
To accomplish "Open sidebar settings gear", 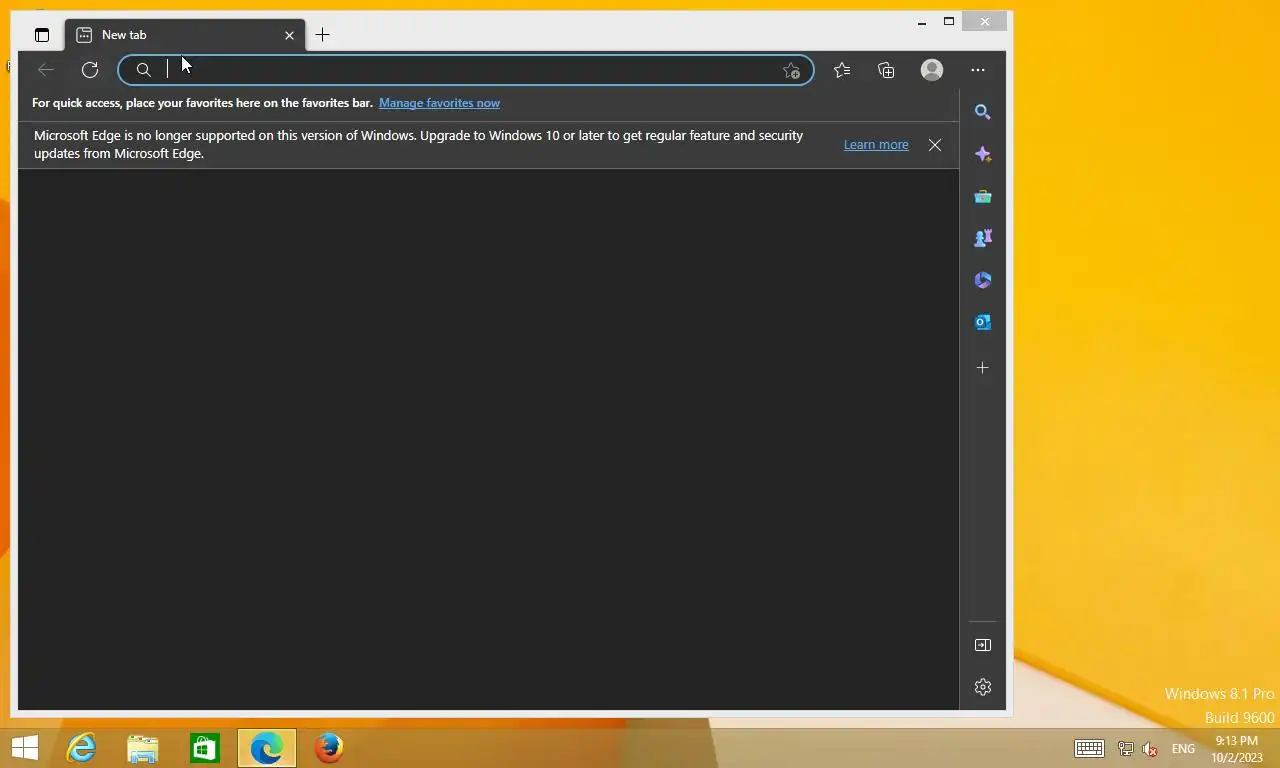I will (x=983, y=687).
